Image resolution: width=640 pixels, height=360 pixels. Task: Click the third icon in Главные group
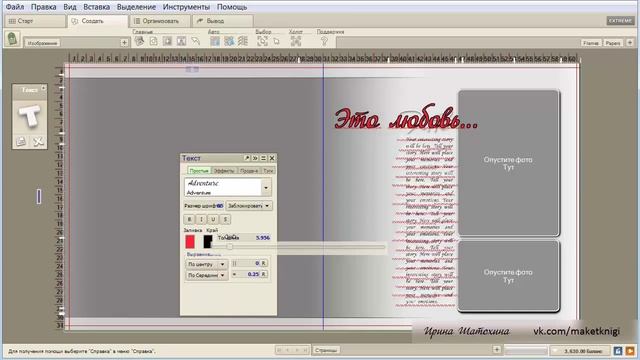(167, 41)
